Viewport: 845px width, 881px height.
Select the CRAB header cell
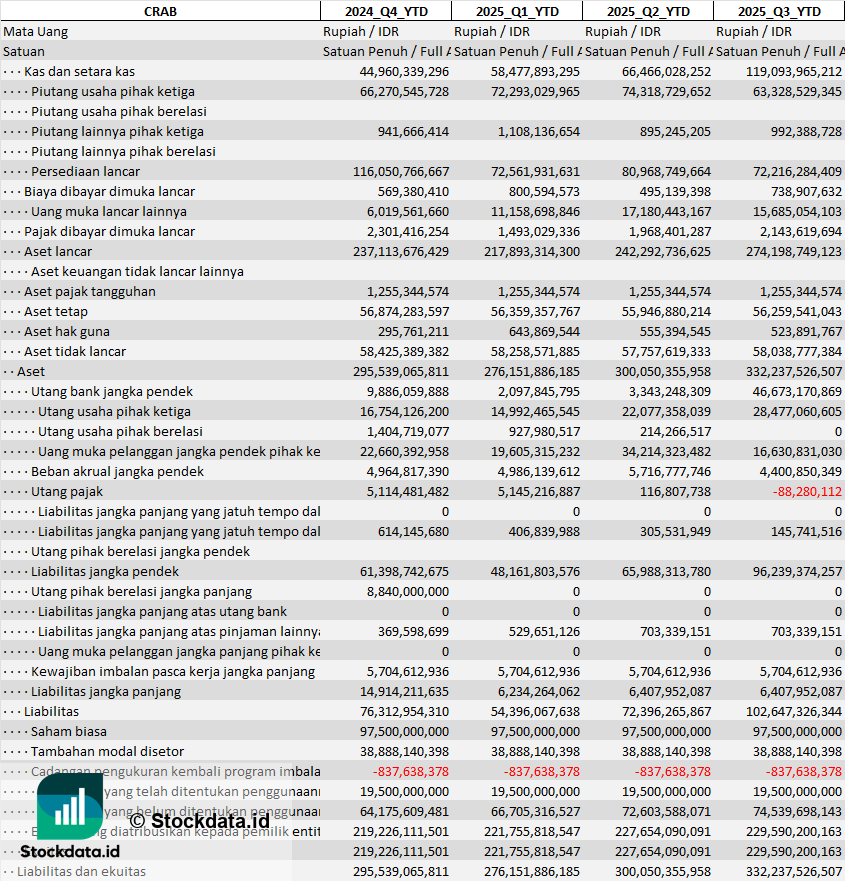point(163,11)
